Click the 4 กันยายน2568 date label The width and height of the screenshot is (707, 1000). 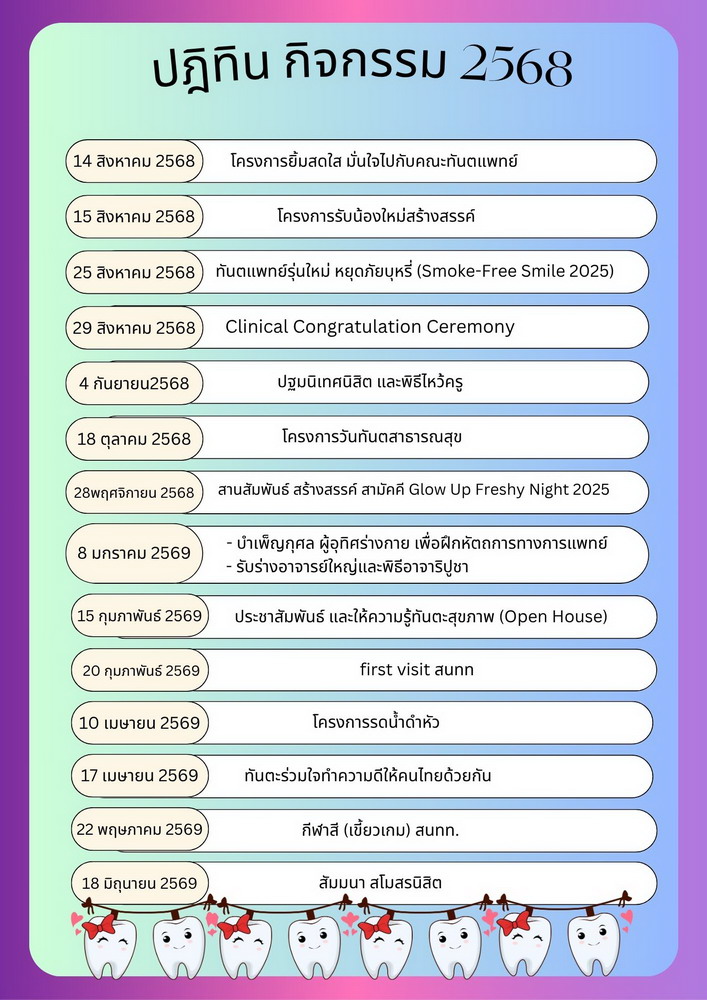[x=134, y=383]
